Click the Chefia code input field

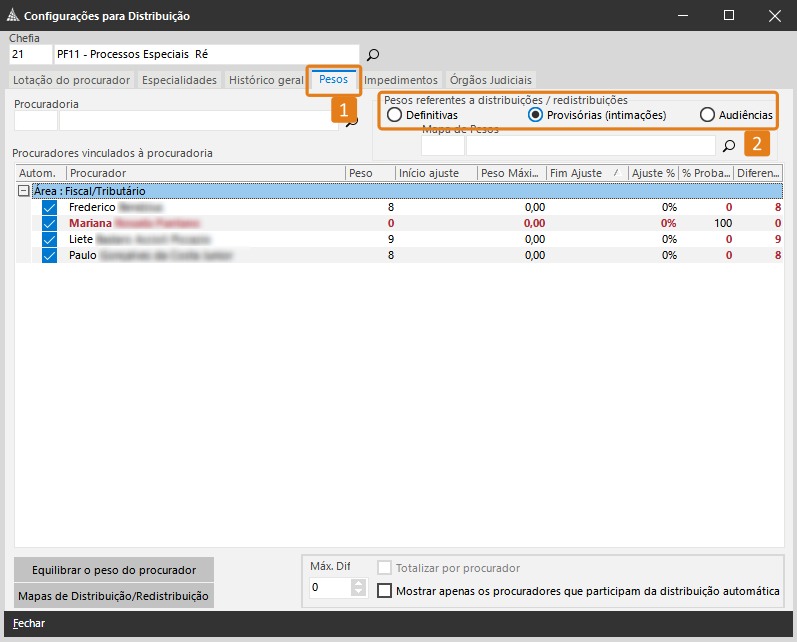(30, 54)
